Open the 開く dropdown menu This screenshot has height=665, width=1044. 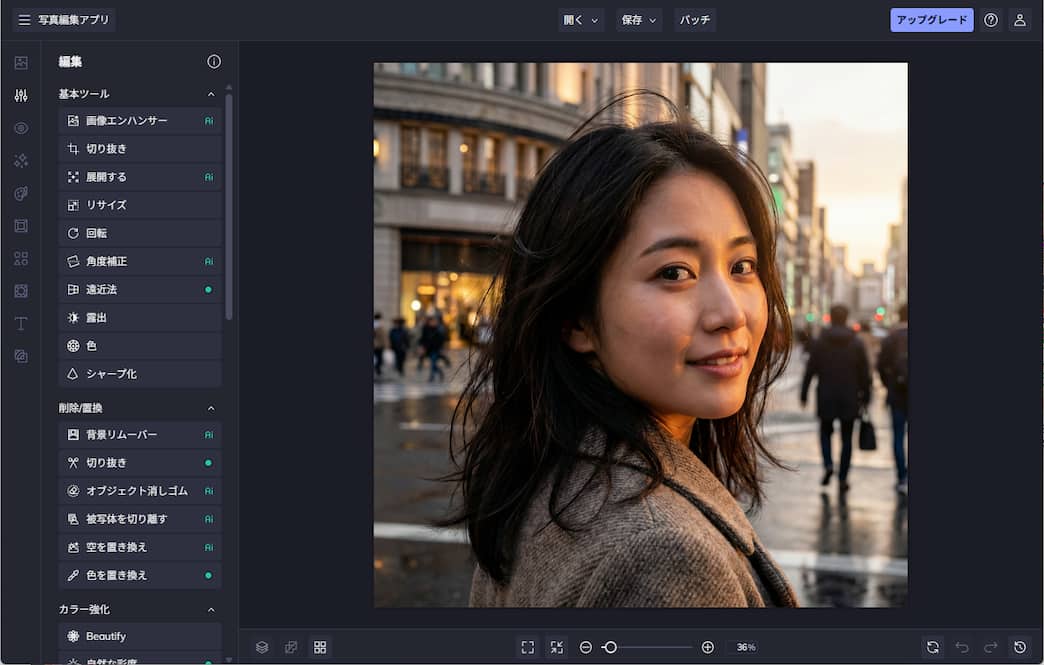pos(581,20)
